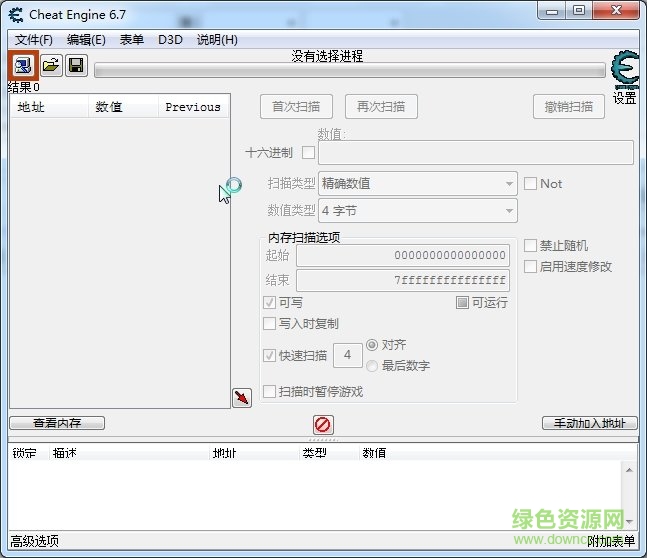Click the save floppy disk icon
Image resolution: width=647 pixels, height=558 pixels.
click(x=76, y=65)
